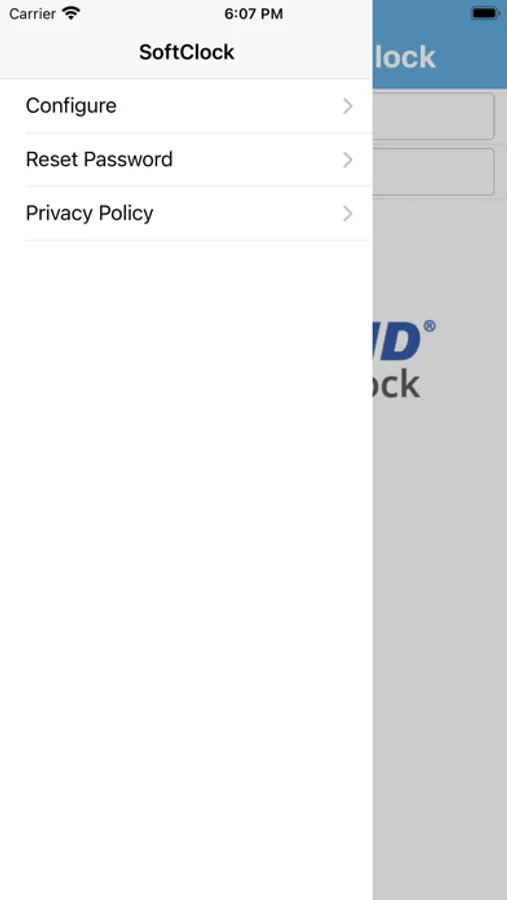Tap the blue header bar title behind menu

coord(405,57)
